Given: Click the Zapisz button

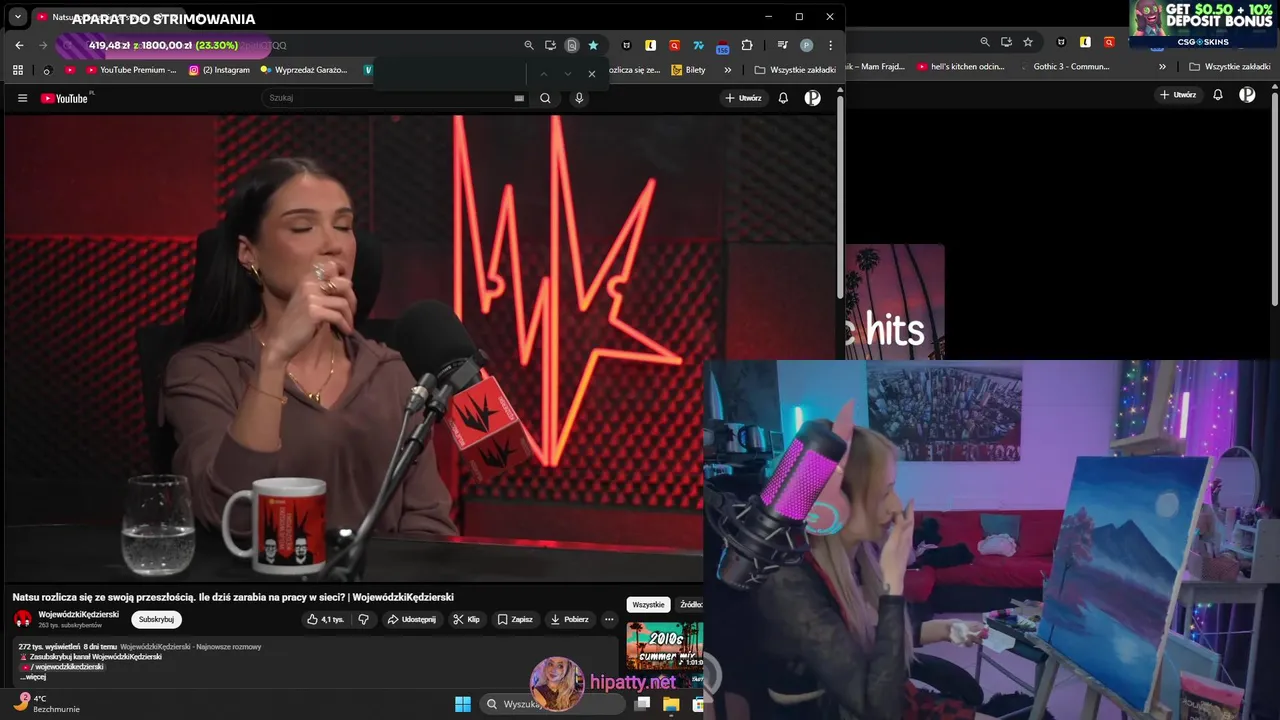Looking at the screenshot, I should 515,619.
